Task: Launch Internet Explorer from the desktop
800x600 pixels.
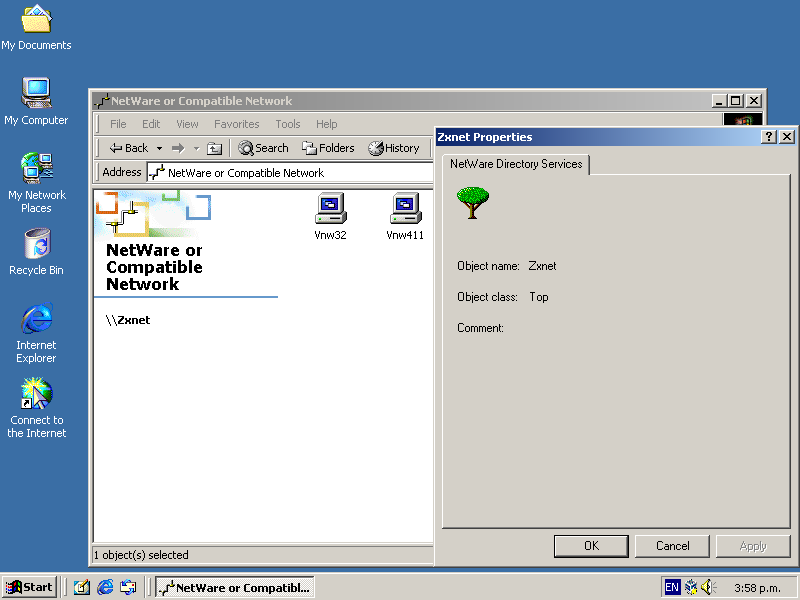Action: point(36,333)
